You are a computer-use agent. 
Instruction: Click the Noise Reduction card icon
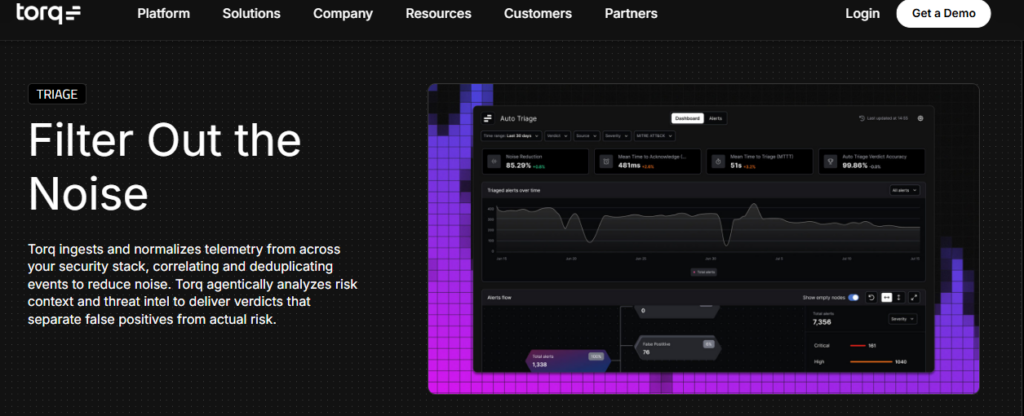494,161
